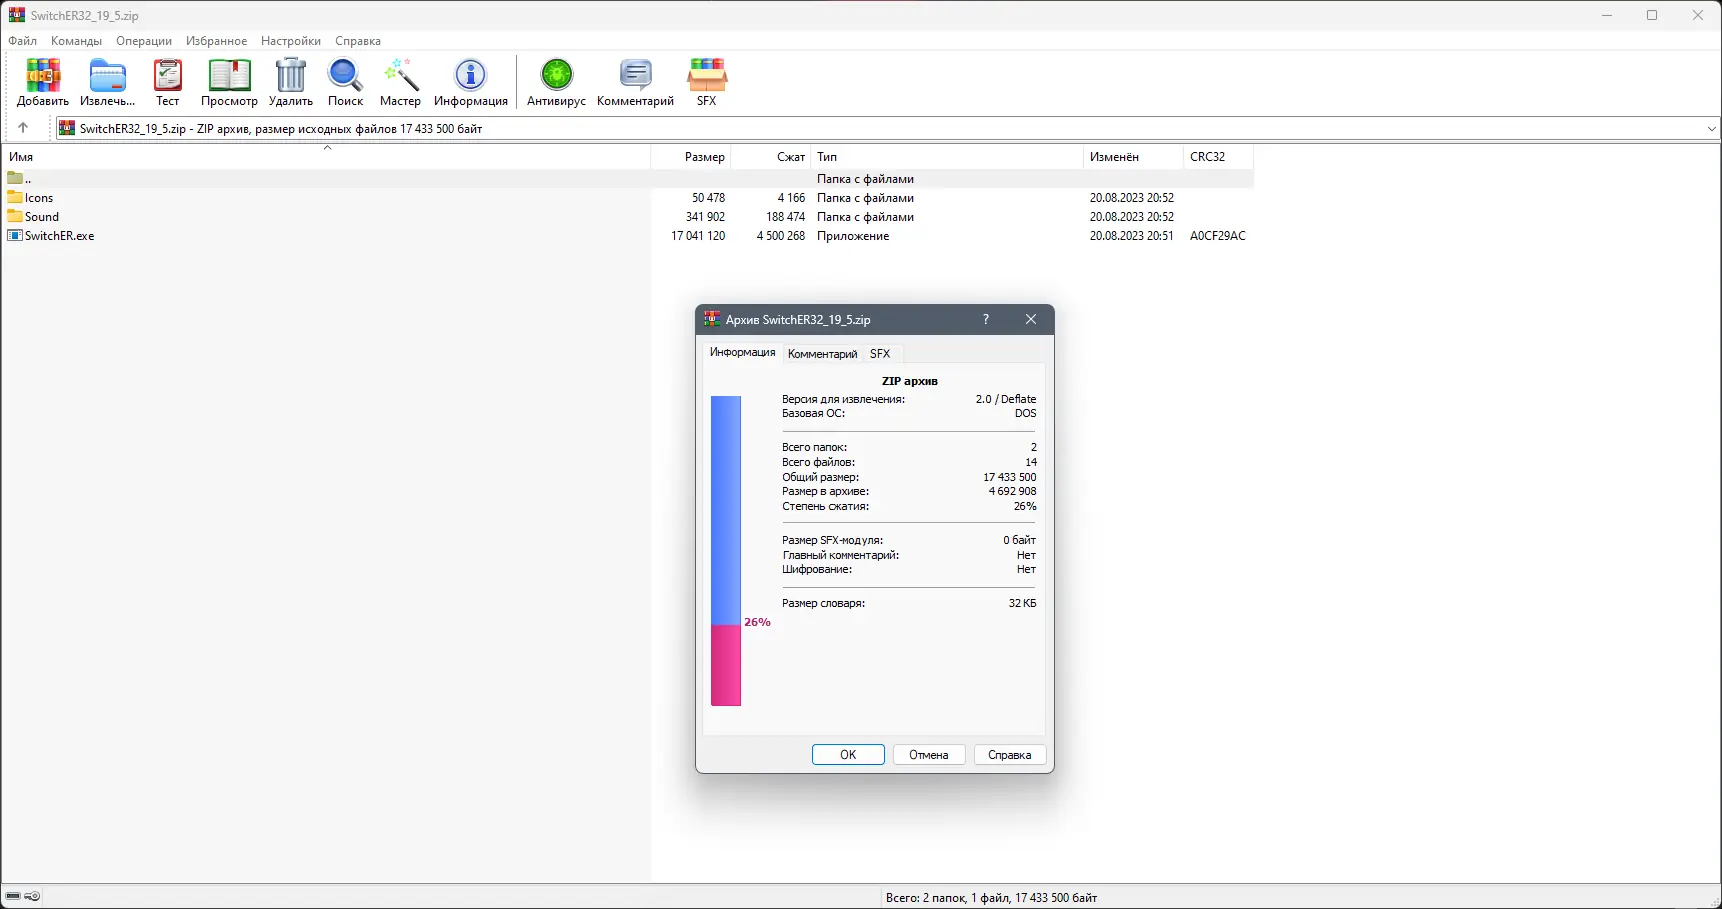Open the Операции menu

[x=144, y=41]
